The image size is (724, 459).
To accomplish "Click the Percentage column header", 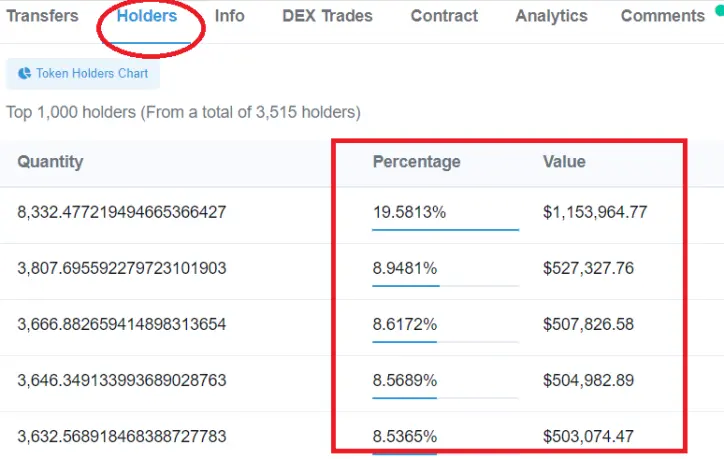I will [416, 162].
